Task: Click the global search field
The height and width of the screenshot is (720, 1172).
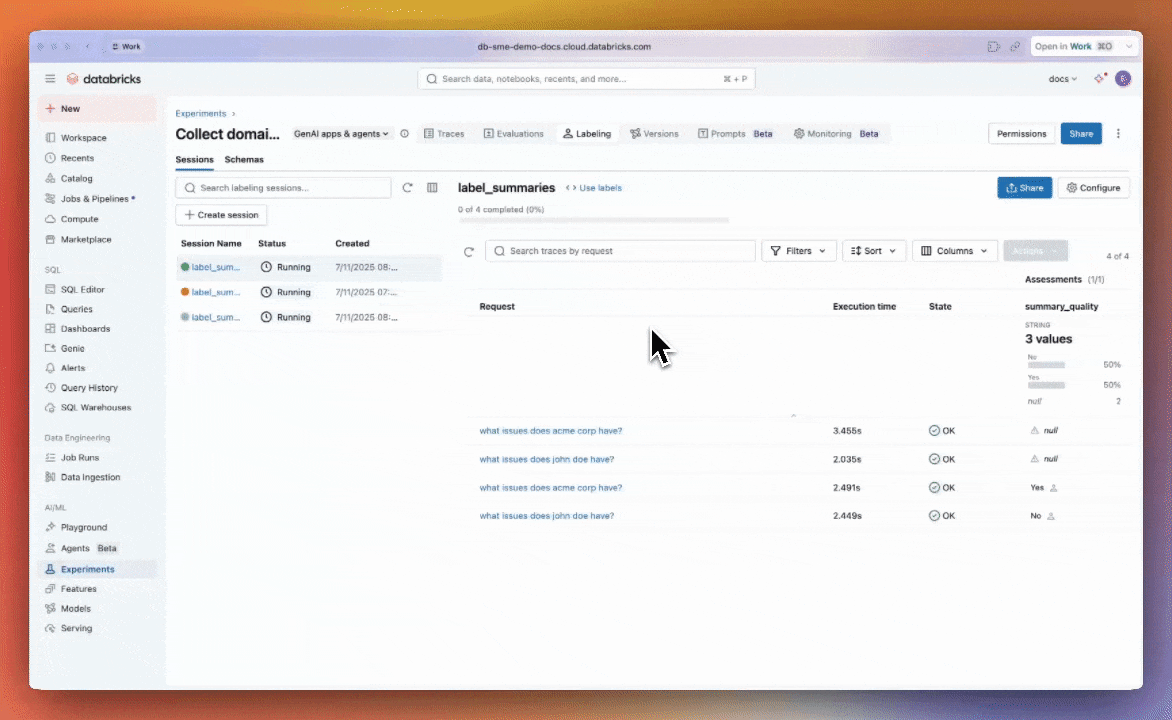Action: 586,79
